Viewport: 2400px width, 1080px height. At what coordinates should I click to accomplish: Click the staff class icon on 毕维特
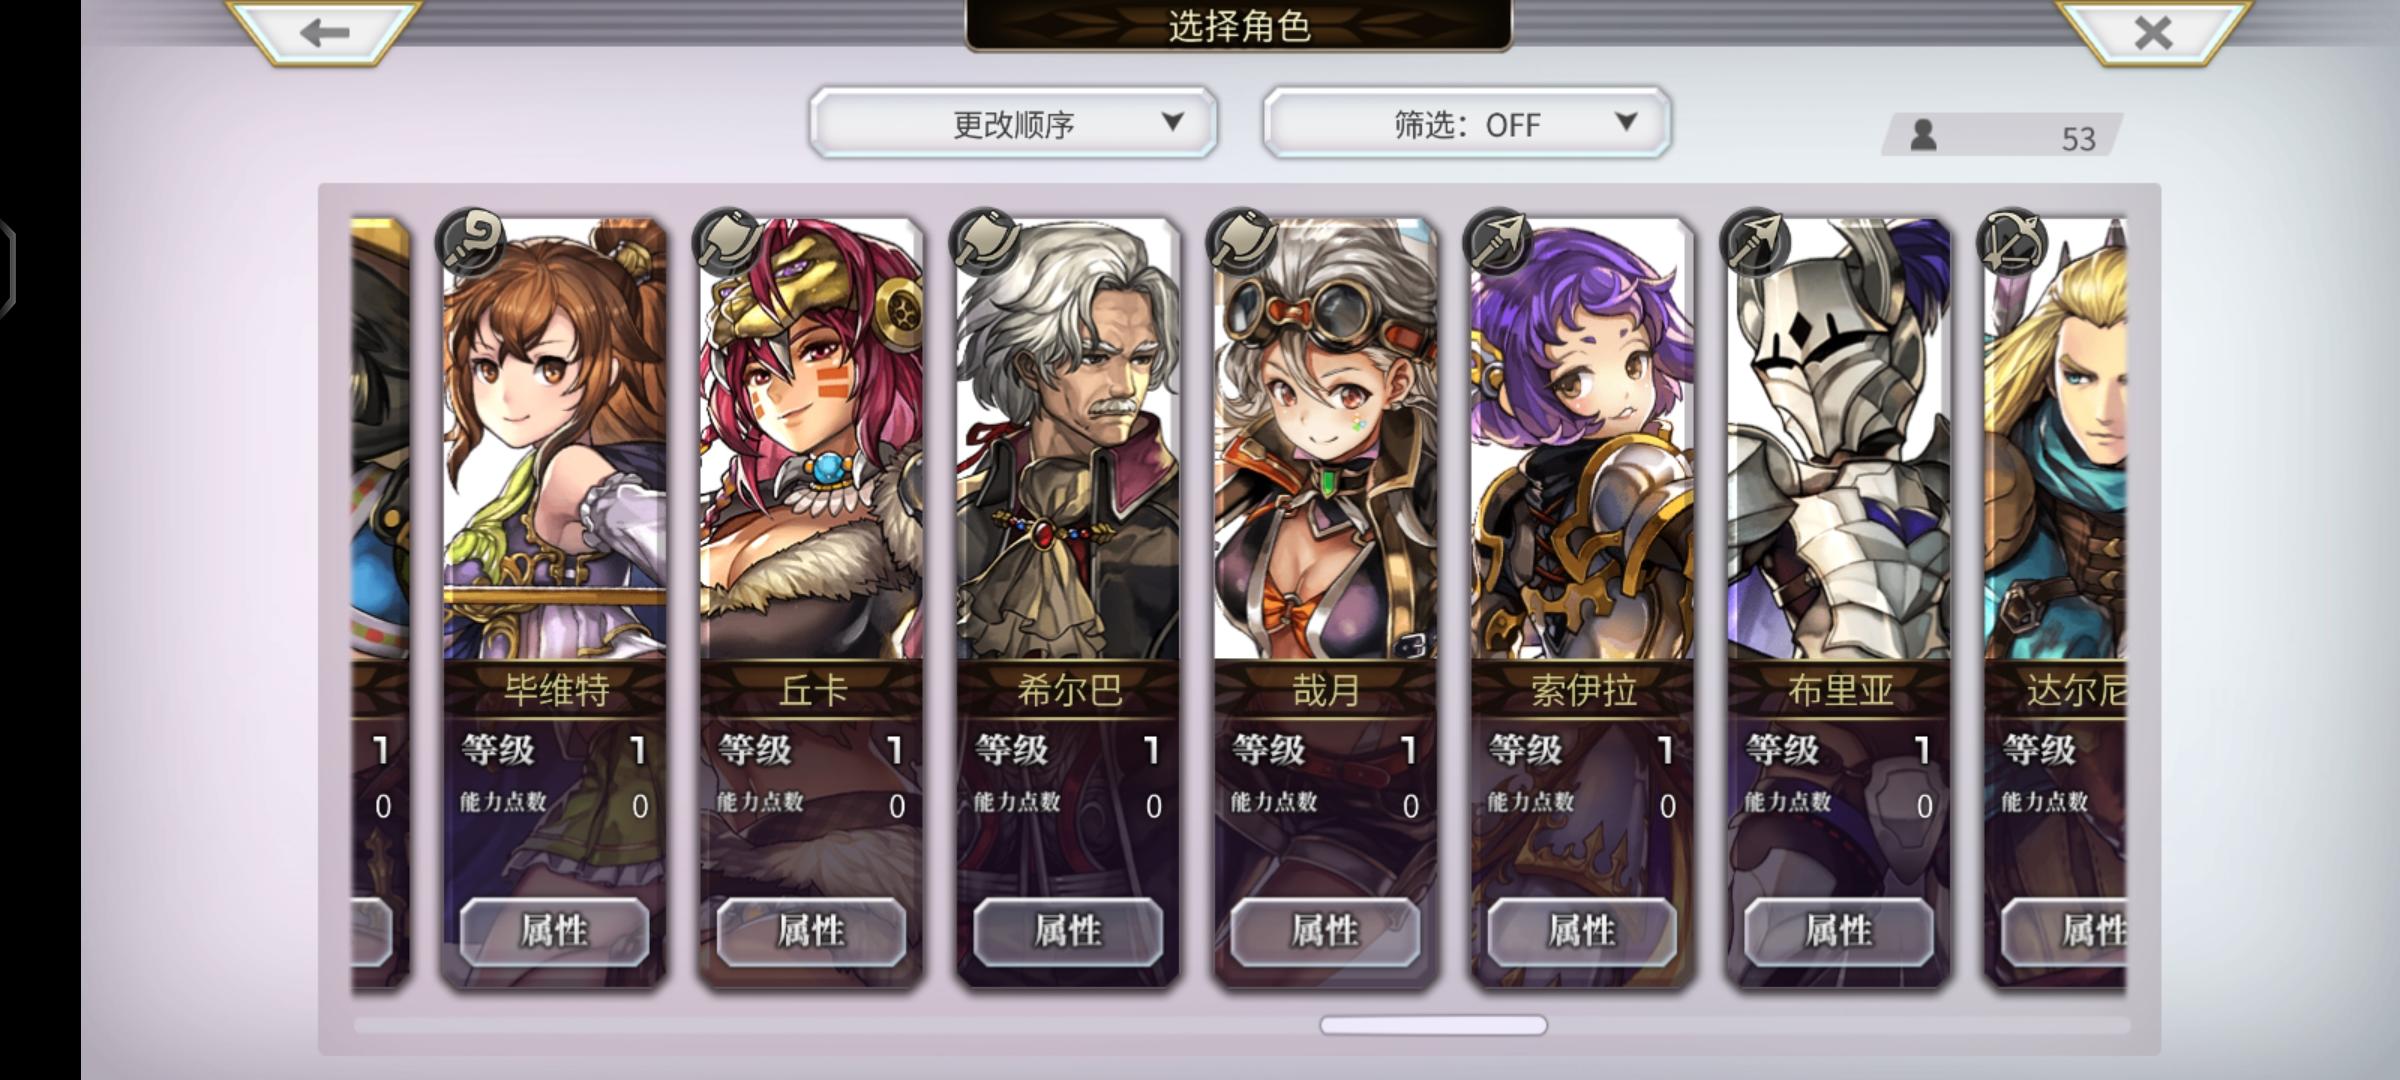pos(471,242)
